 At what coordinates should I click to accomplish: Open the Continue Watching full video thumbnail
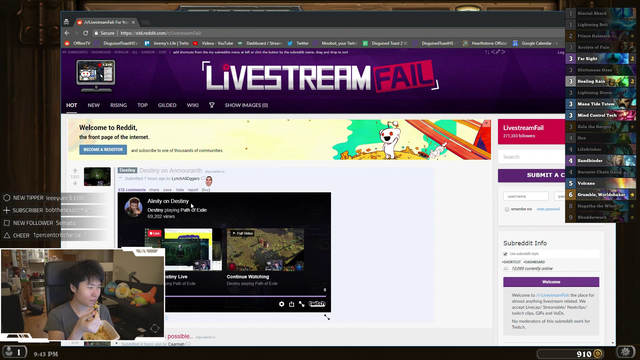[265, 249]
